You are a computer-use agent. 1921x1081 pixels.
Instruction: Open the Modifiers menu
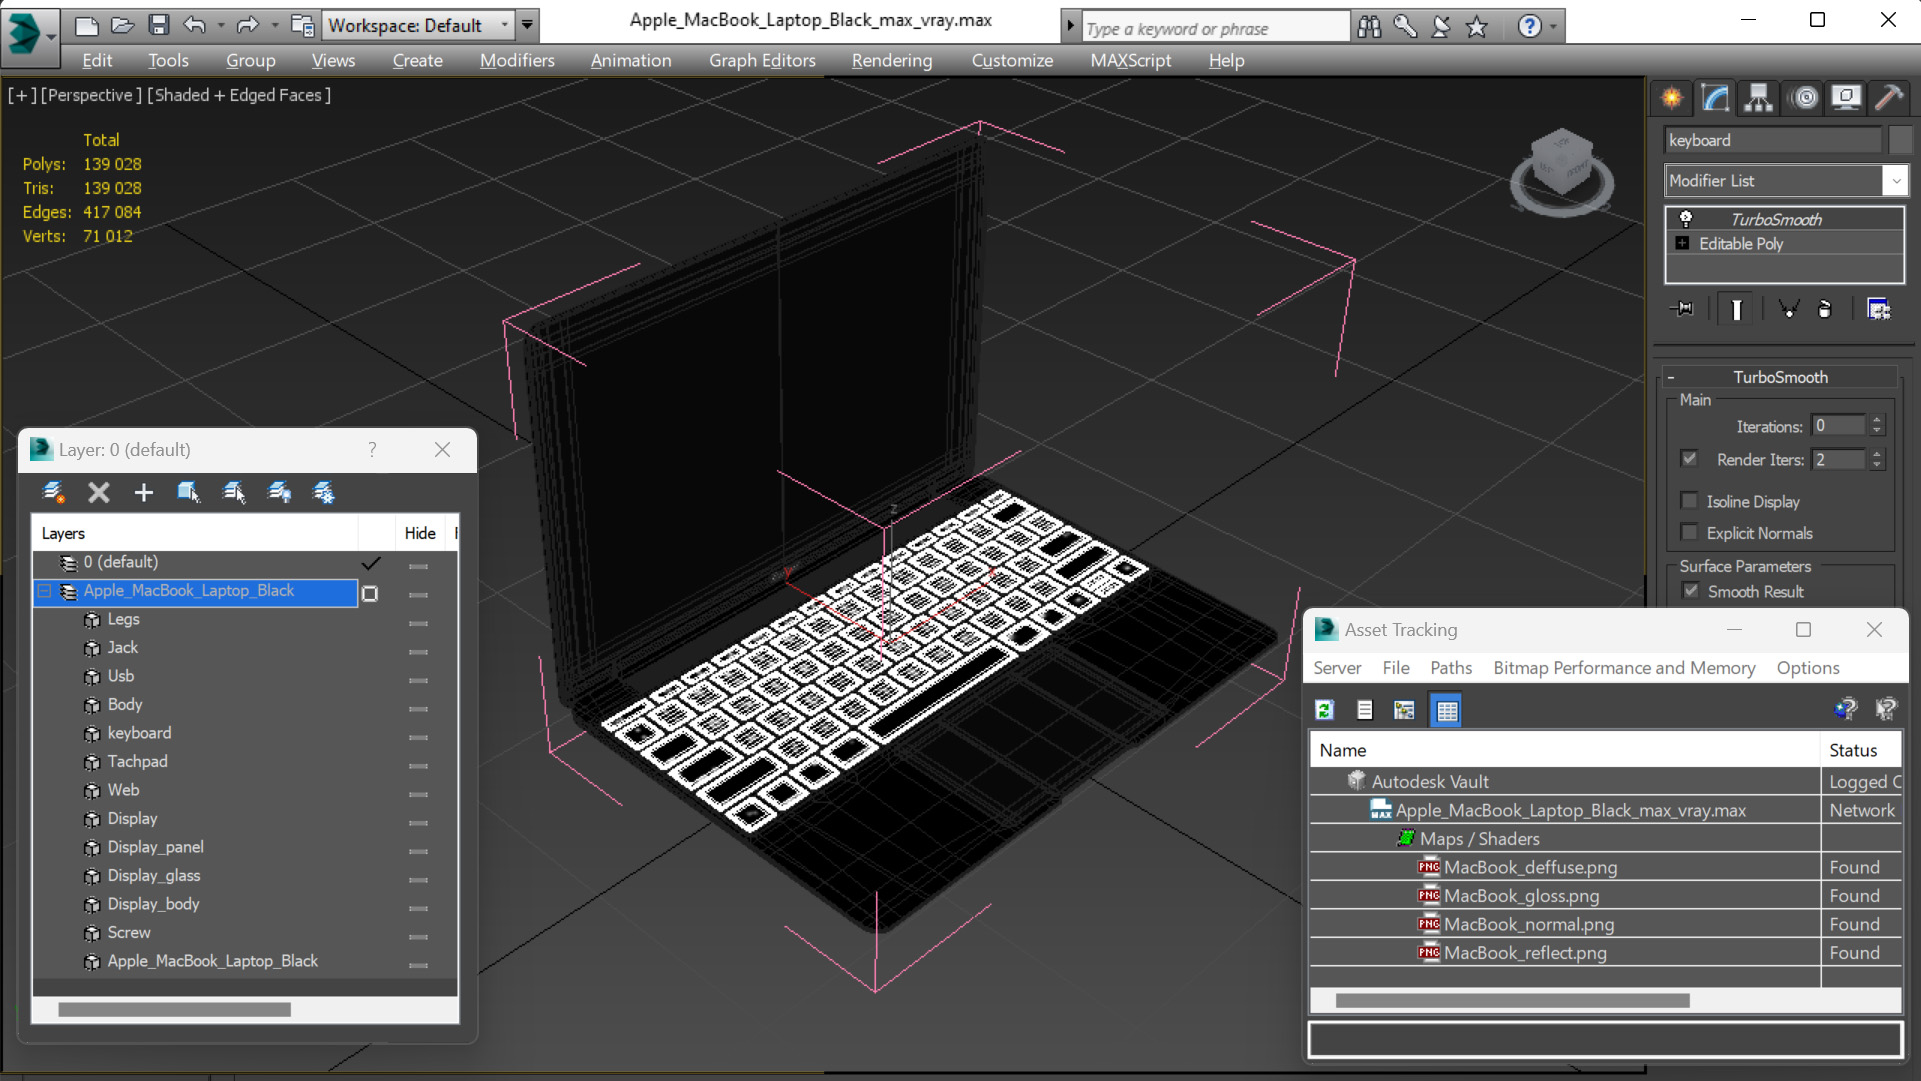click(517, 60)
